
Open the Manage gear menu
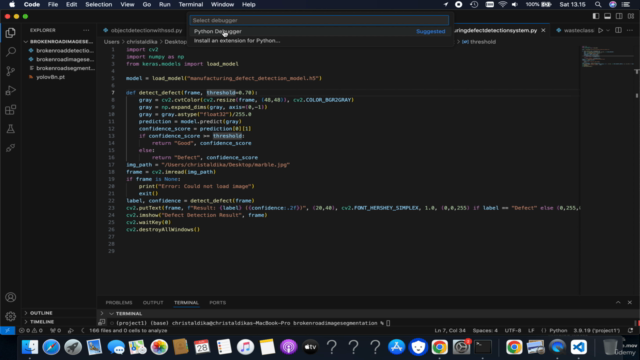[x=11, y=316]
